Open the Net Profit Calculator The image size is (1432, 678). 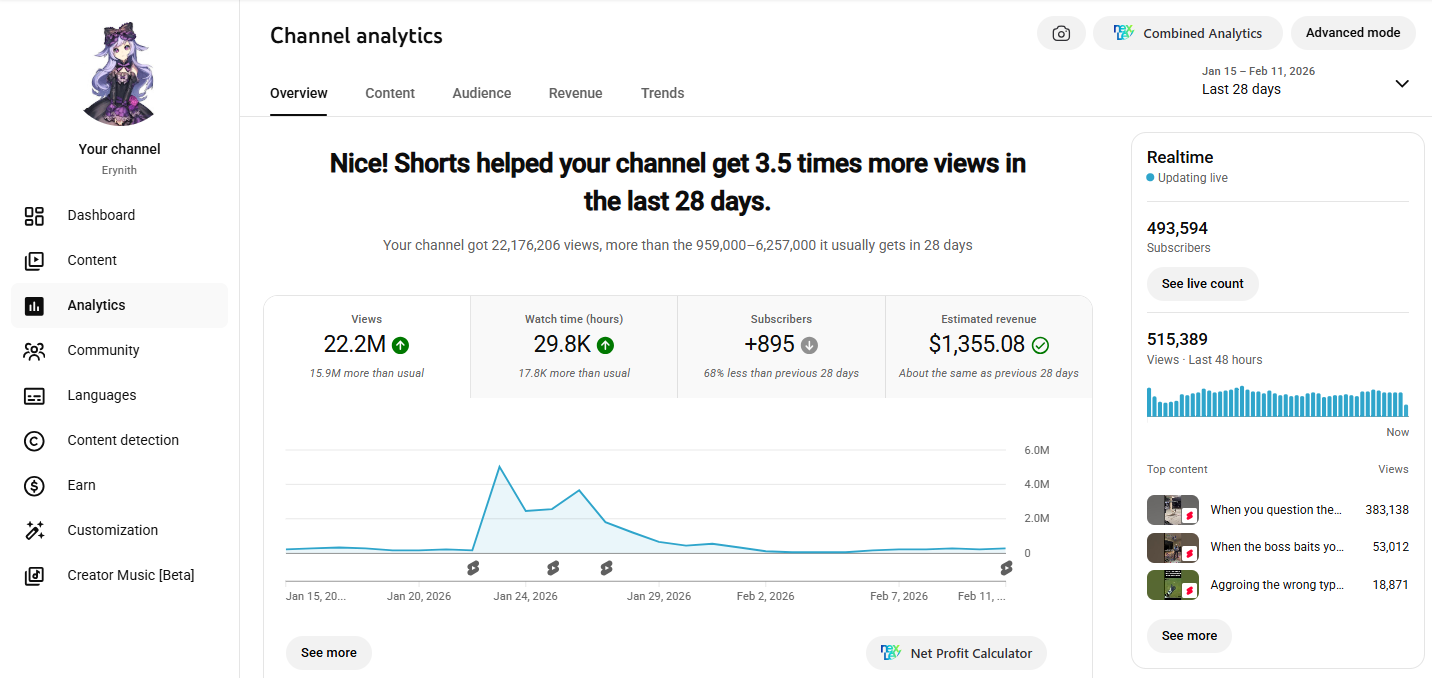tap(956, 653)
